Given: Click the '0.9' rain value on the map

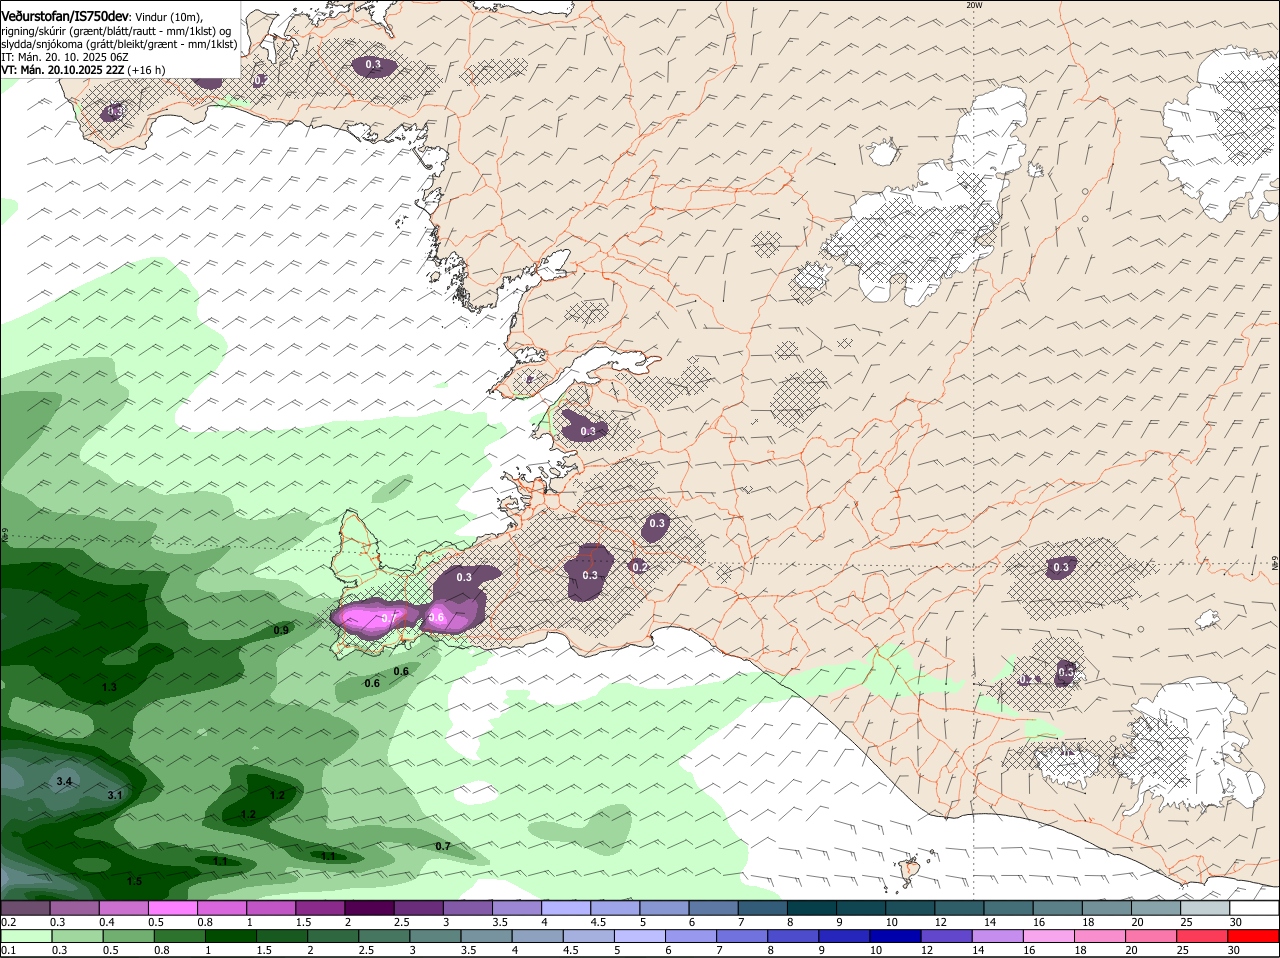Looking at the screenshot, I should tap(281, 630).
